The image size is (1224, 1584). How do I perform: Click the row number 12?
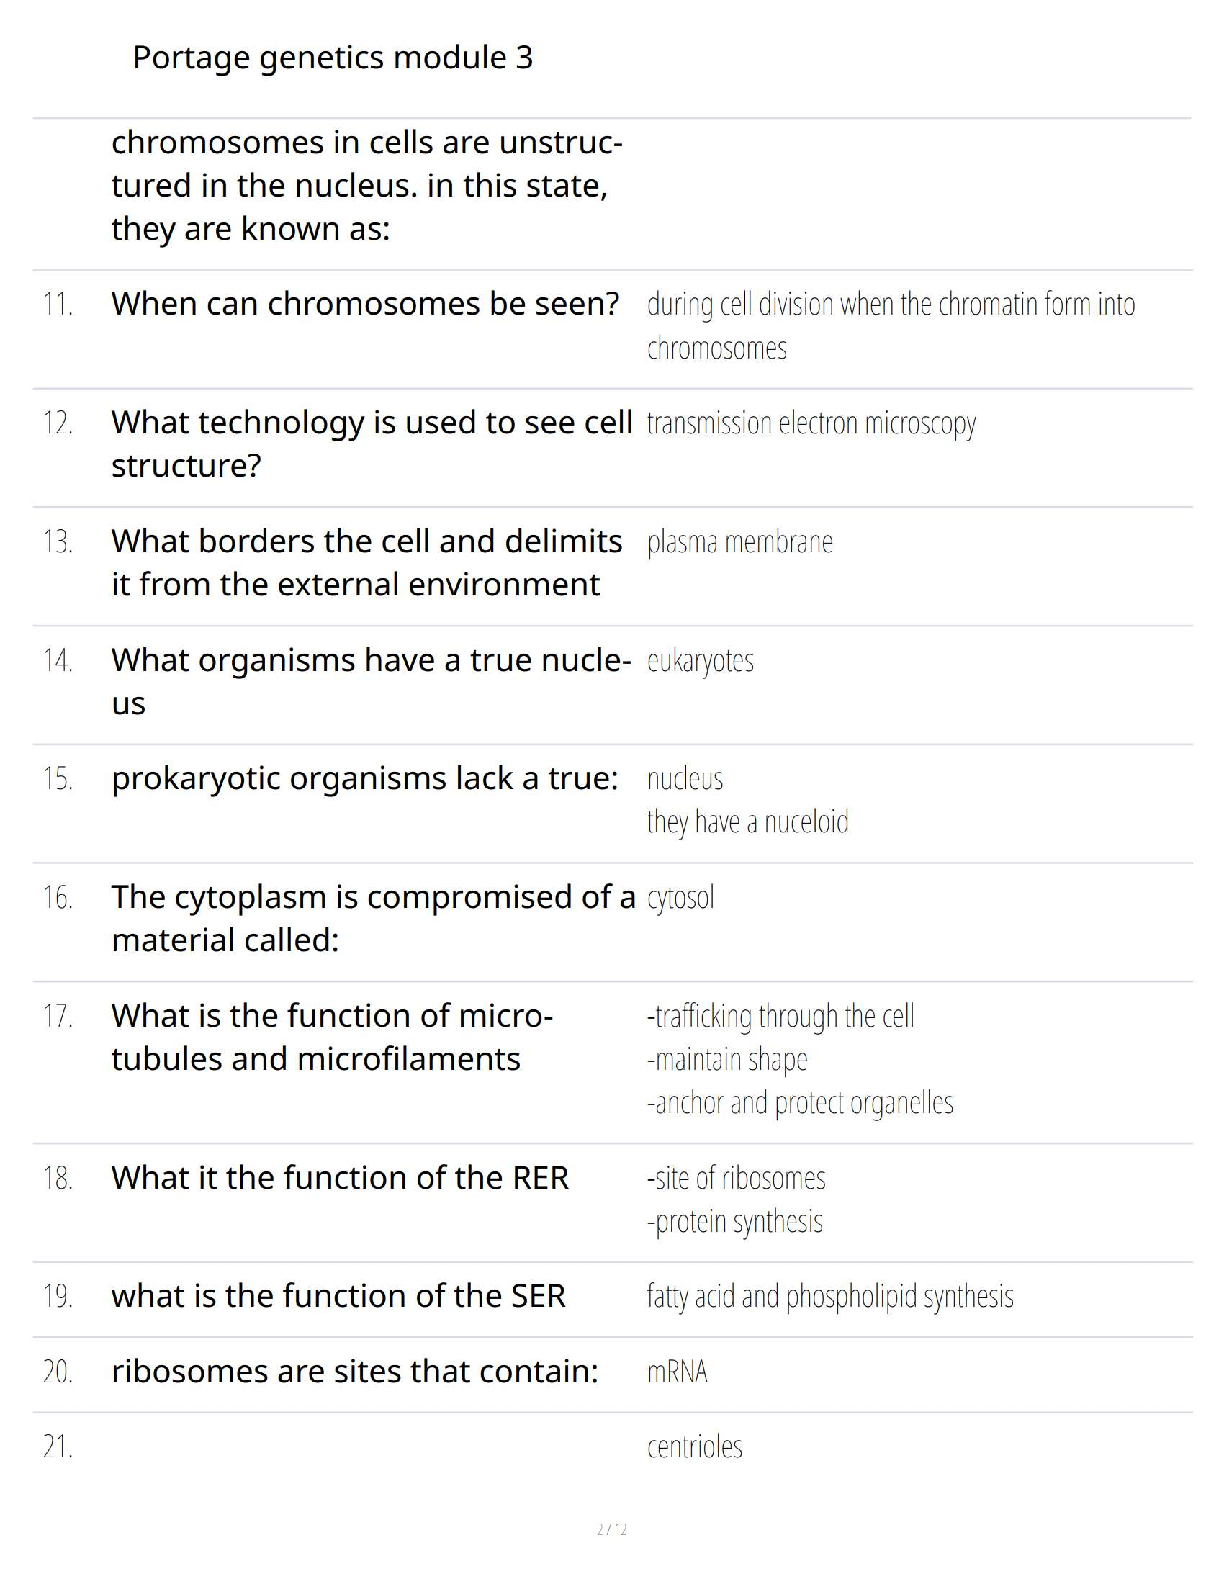click(57, 423)
